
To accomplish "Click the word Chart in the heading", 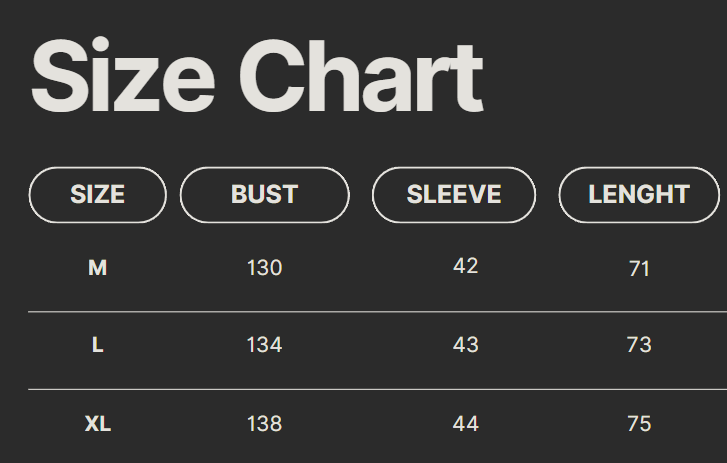I will point(361,78).
